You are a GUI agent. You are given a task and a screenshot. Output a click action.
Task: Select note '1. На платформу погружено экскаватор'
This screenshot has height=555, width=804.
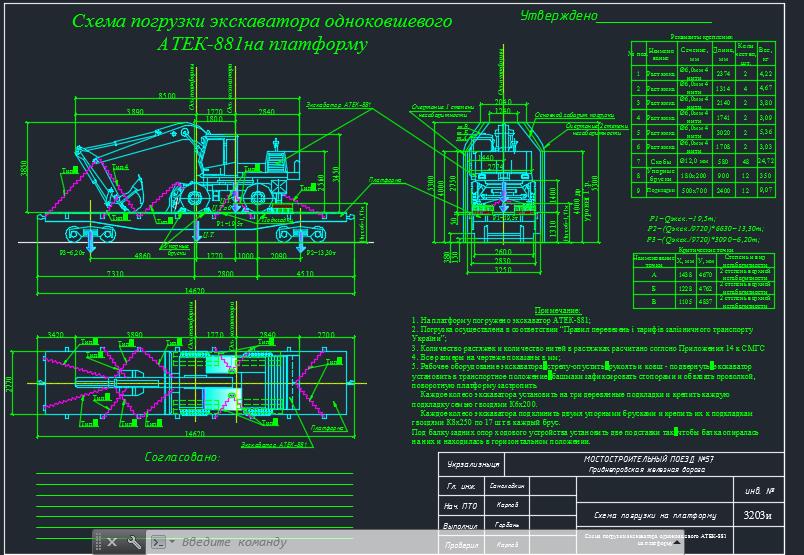coord(501,320)
